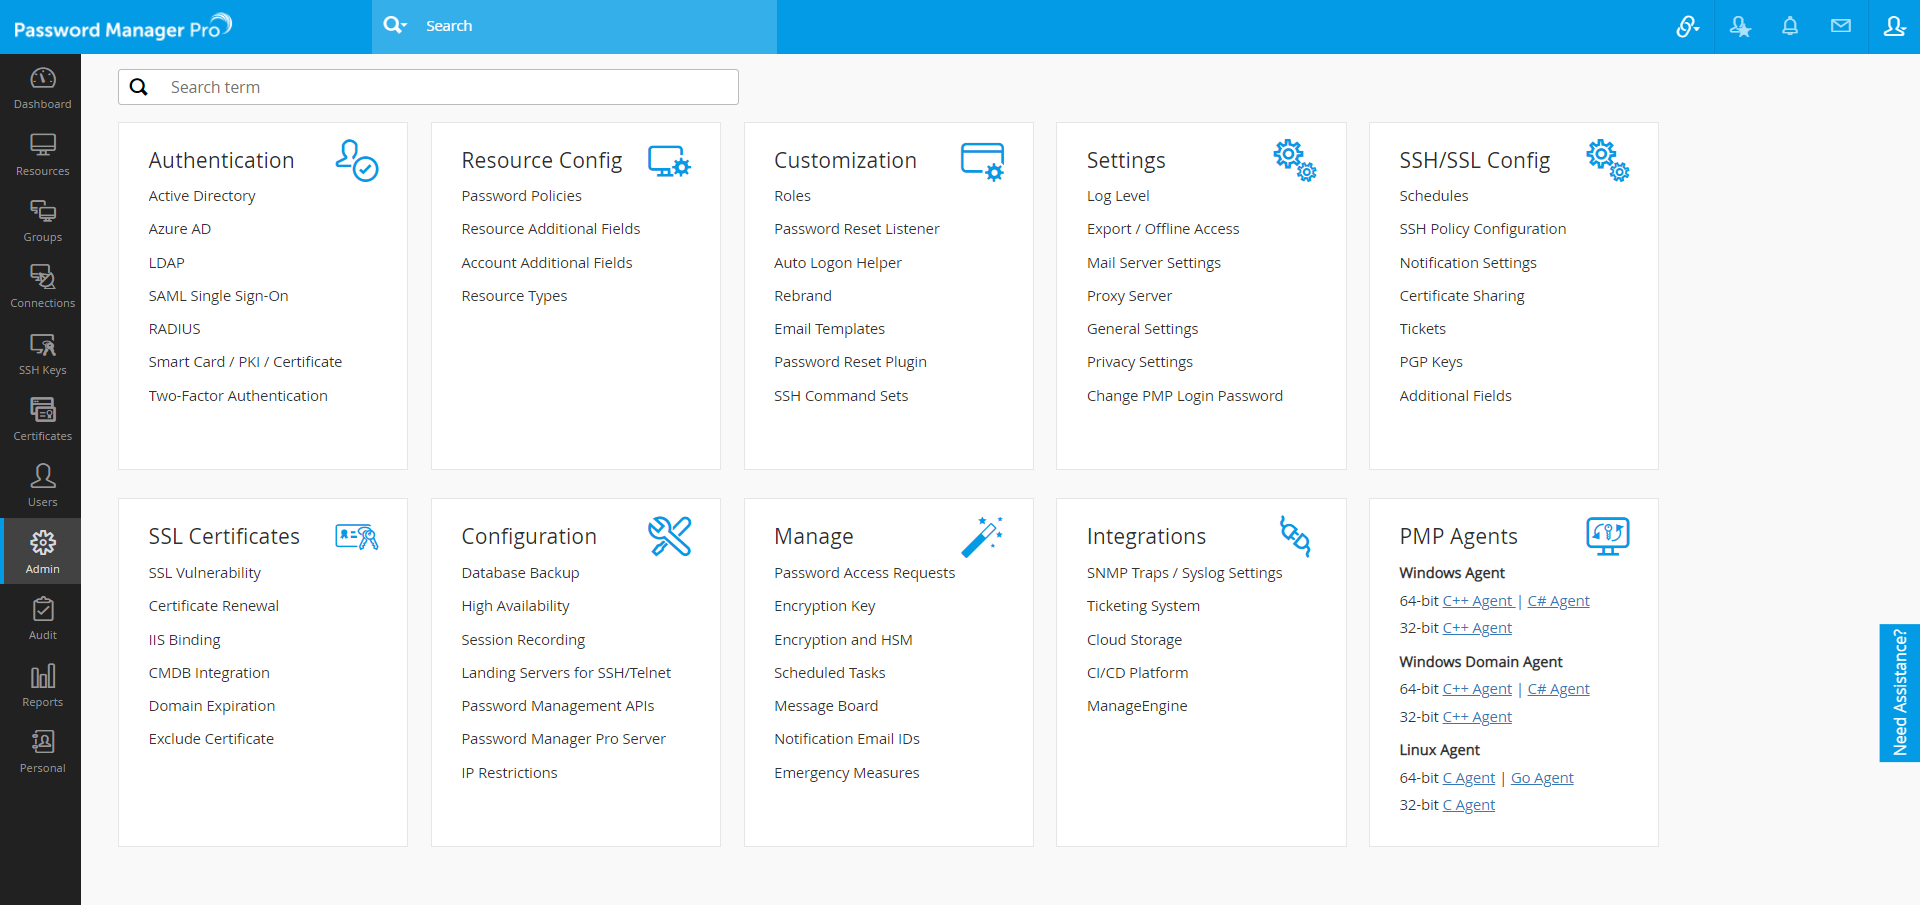1920x905 pixels.
Task: Click the Settings card's gears icon
Action: click(x=1295, y=160)
